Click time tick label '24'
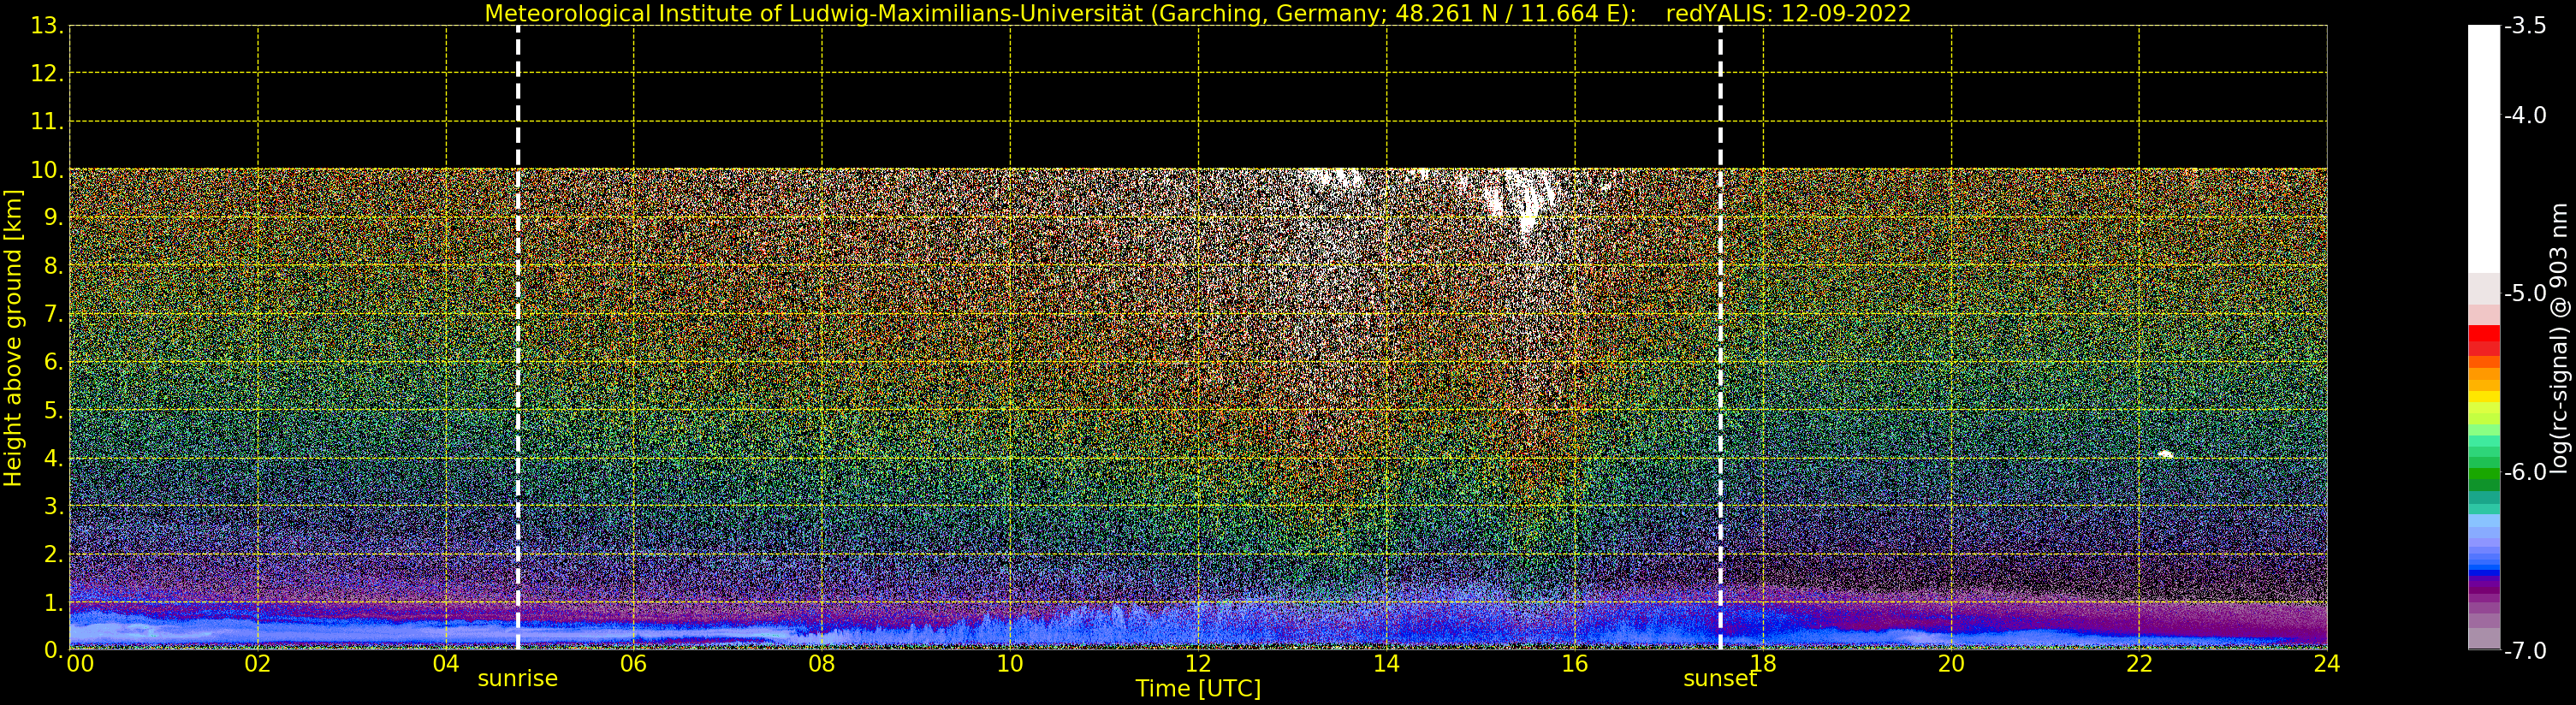 (x=2327, y=663)
